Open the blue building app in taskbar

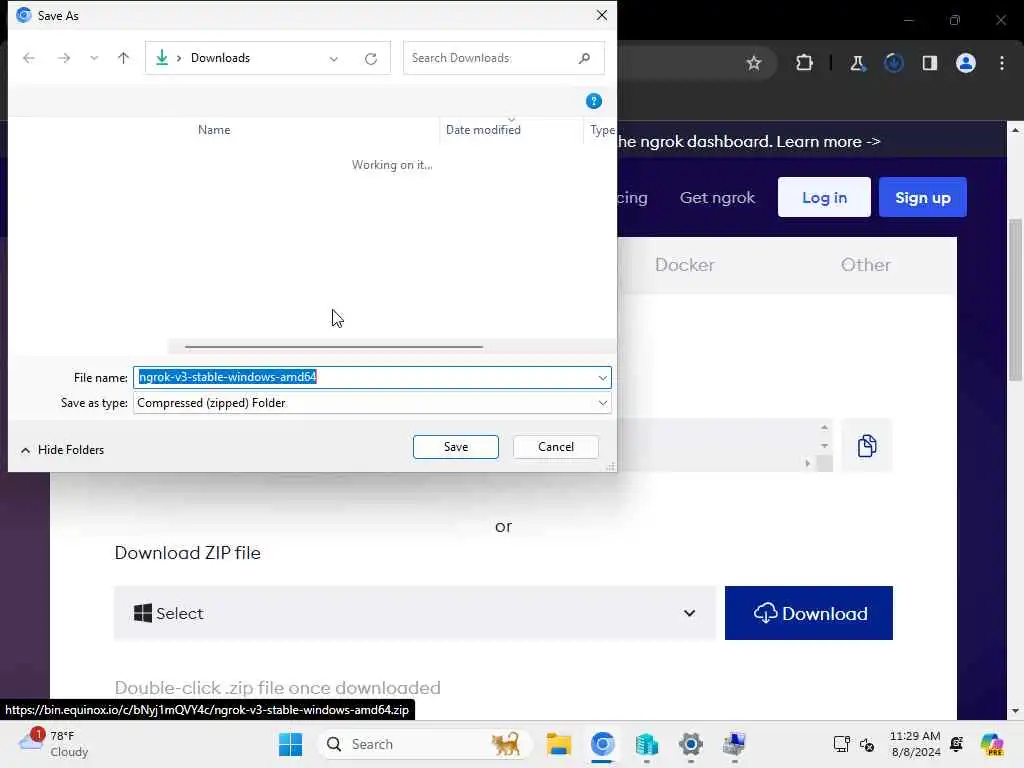(x=647, y=744)
